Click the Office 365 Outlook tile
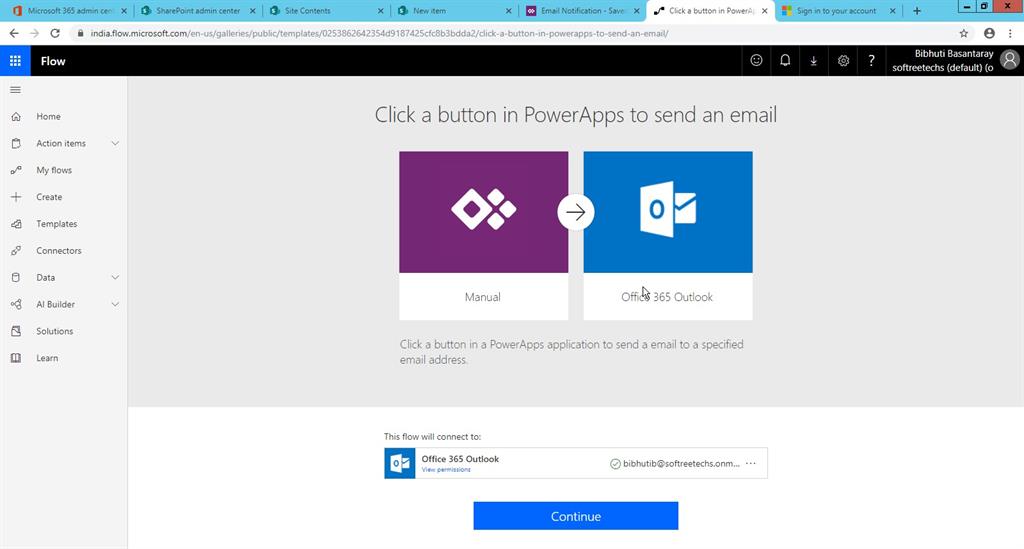 pos(667,236)
